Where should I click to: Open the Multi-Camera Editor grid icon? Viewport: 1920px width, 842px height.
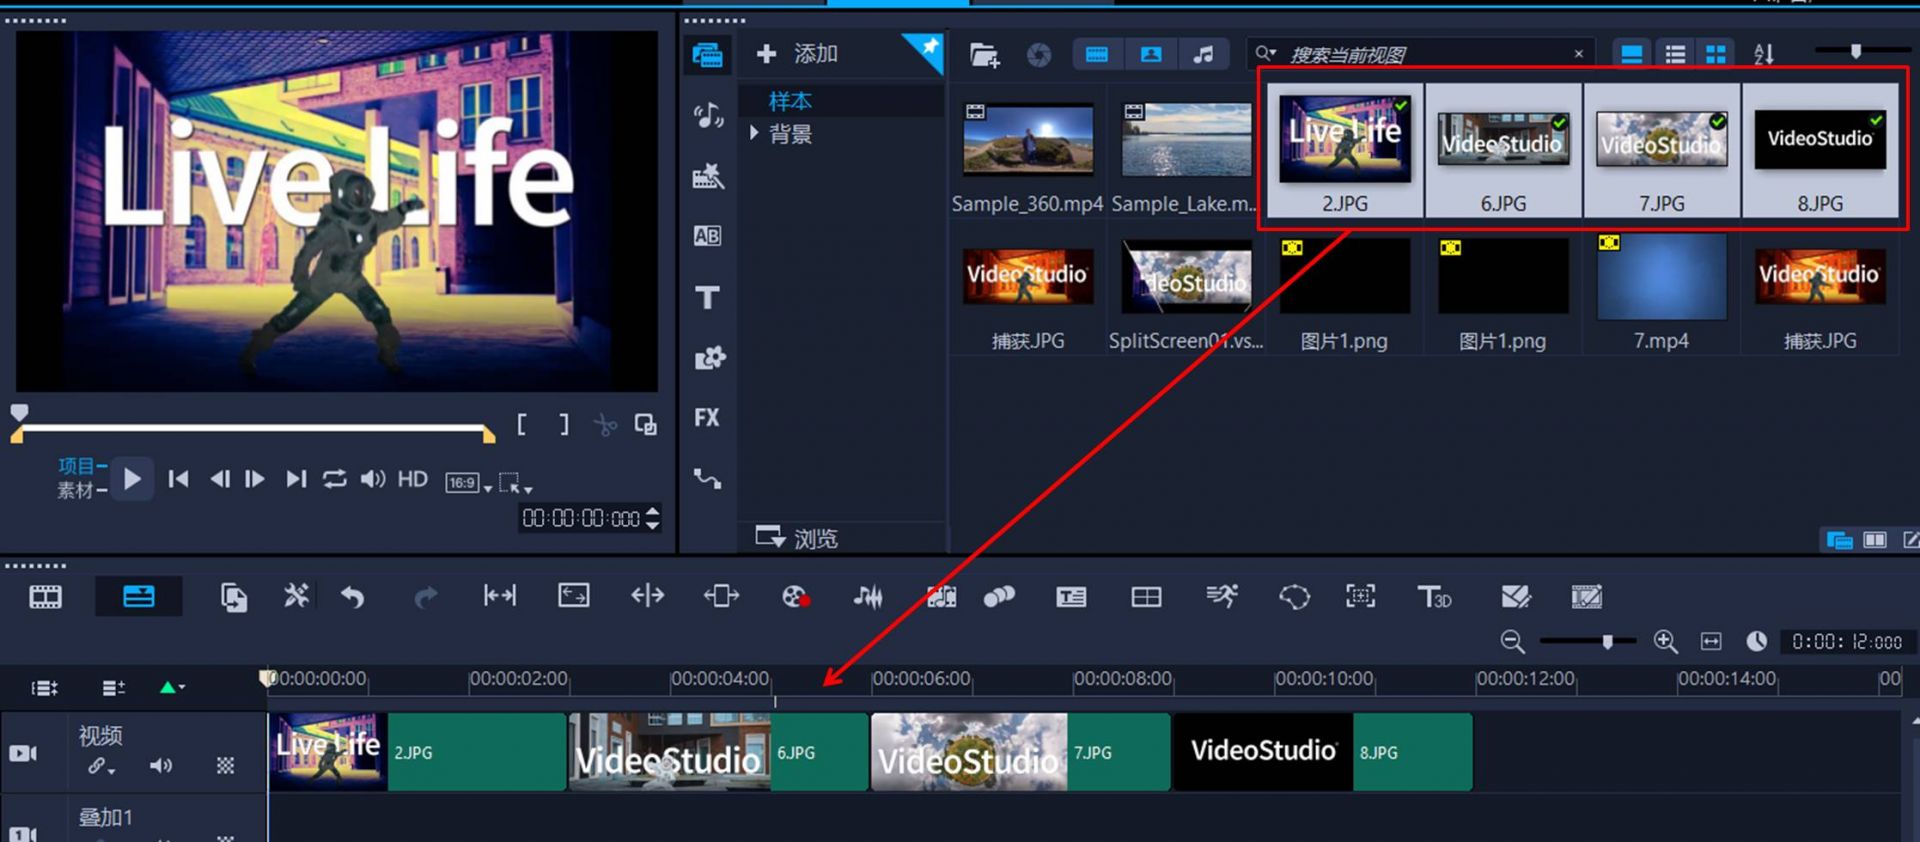click(x=1146, y=597)
